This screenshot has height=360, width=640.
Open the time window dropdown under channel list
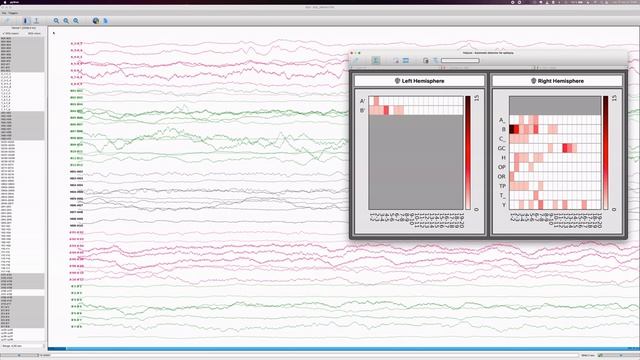click(23, 346)
